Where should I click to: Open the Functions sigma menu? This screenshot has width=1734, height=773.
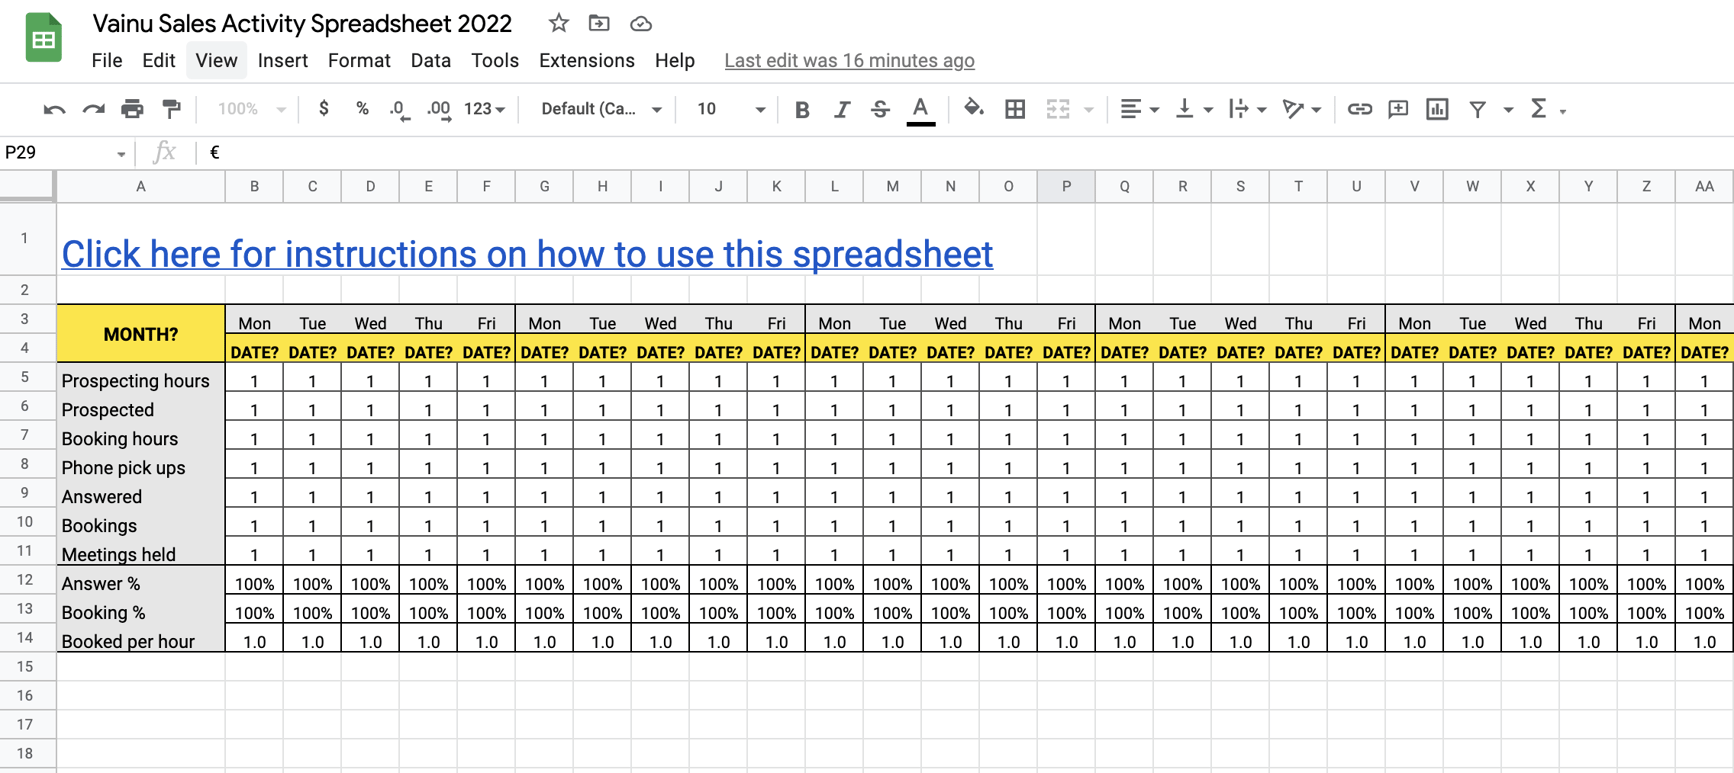[1546, 109]
